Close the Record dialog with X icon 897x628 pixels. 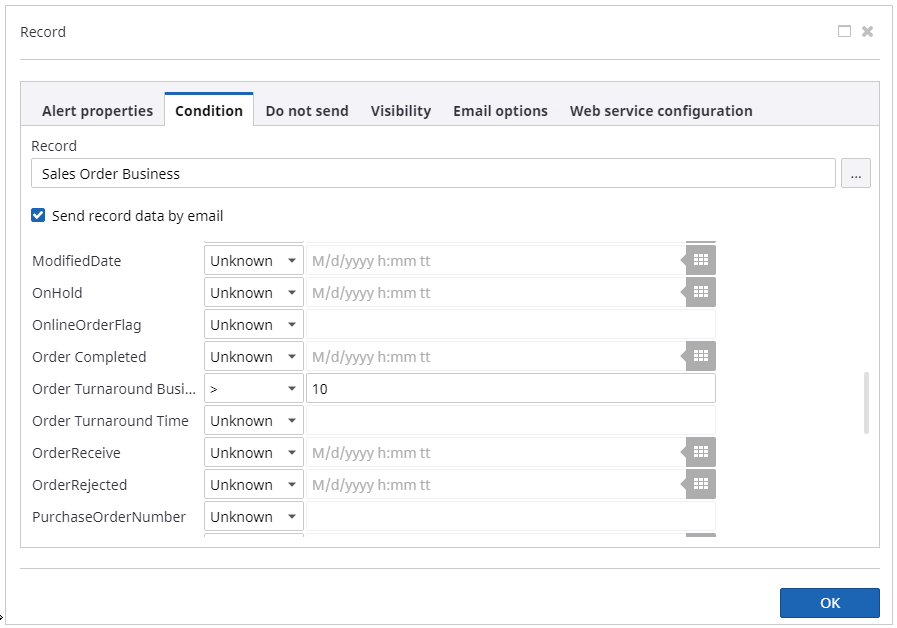coord(867,32)
